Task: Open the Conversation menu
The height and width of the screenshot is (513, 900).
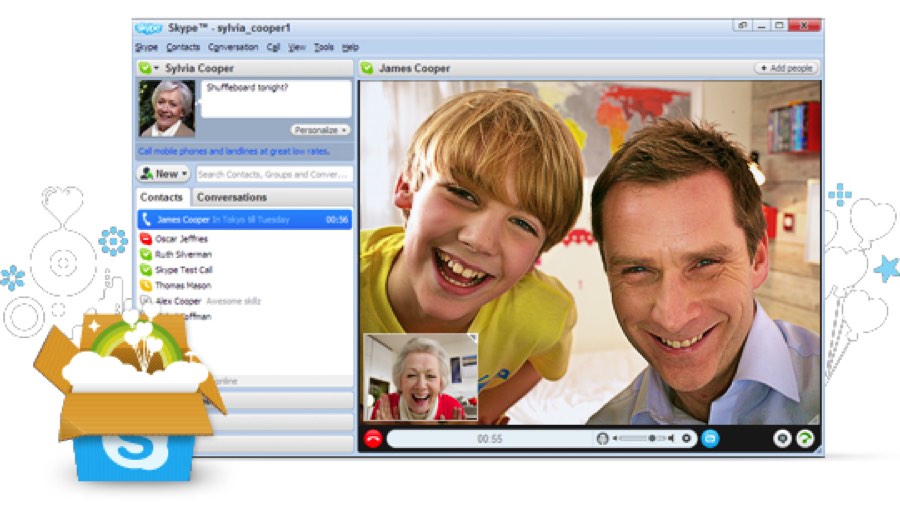Action: click(x=233, y=48)
